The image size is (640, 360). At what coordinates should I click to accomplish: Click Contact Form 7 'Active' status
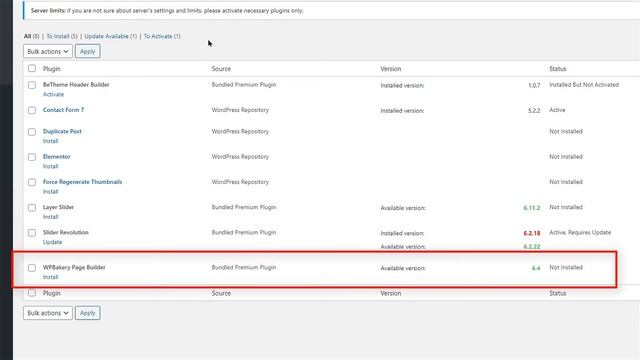pyautogui.click(x=557, y=110)
